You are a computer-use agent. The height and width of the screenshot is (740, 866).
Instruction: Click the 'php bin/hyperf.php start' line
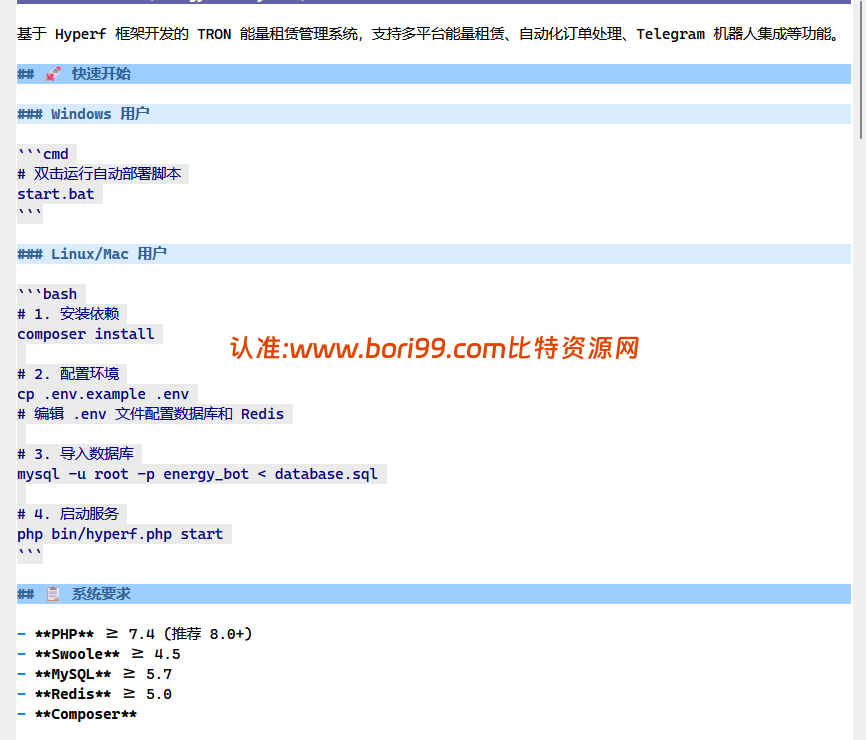pyautogui.click(x=120, y=535)
